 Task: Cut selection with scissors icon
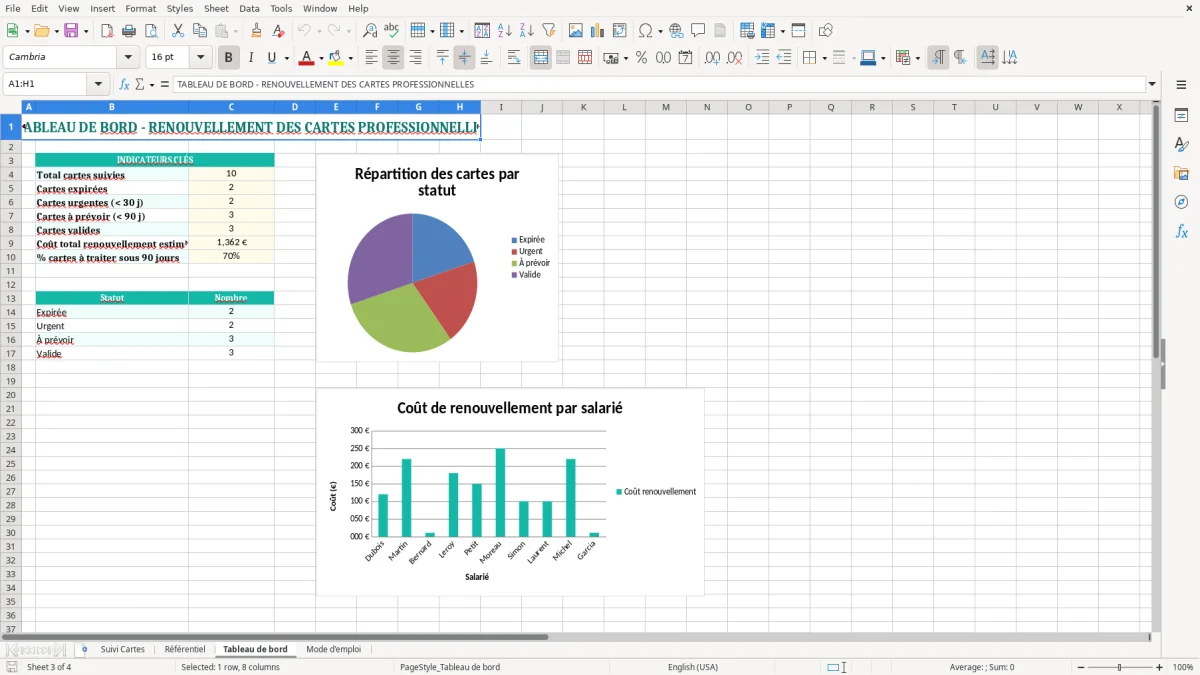tap(178, 31)
